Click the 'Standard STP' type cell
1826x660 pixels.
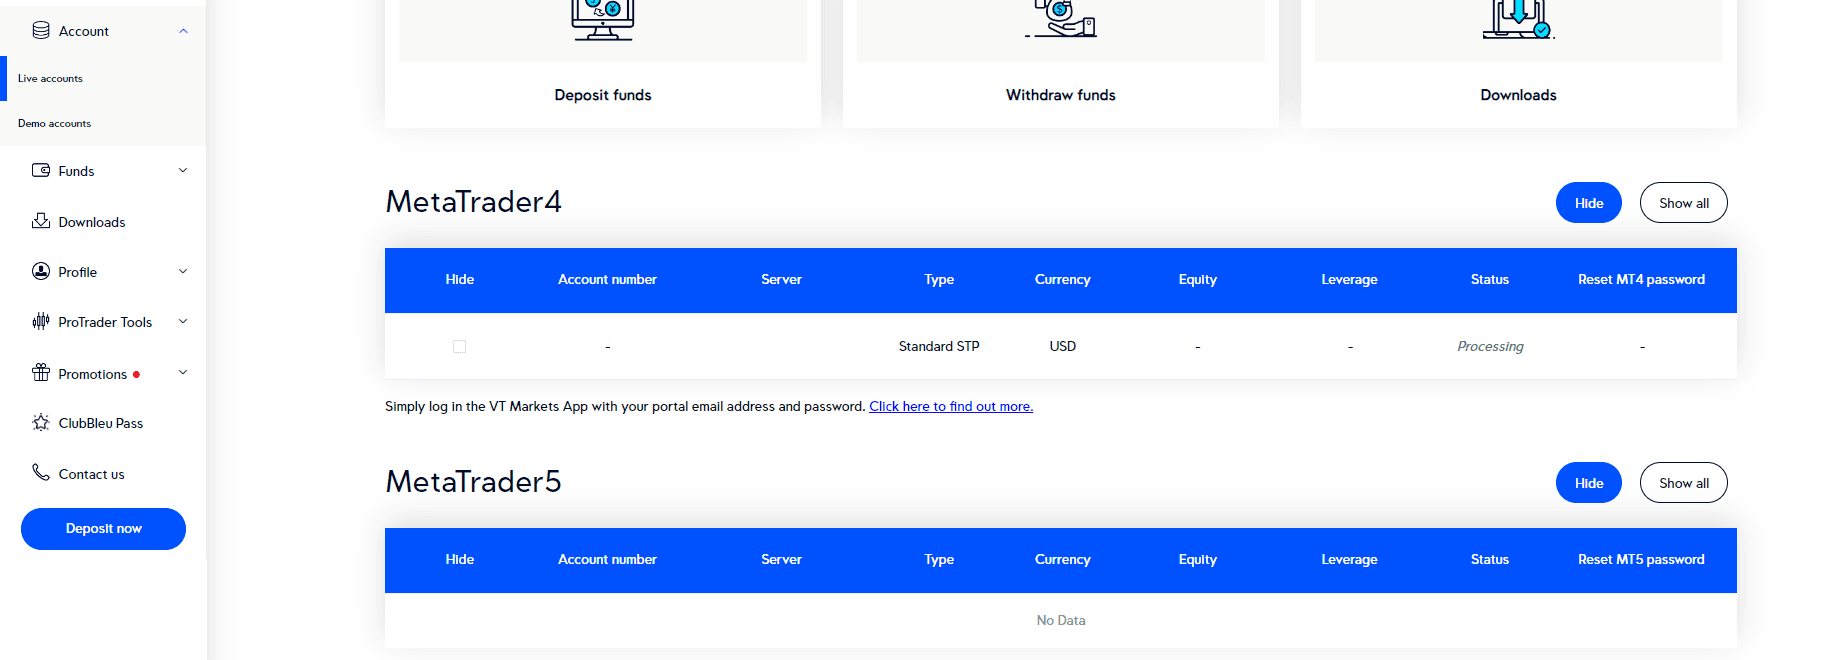point(939,346)
